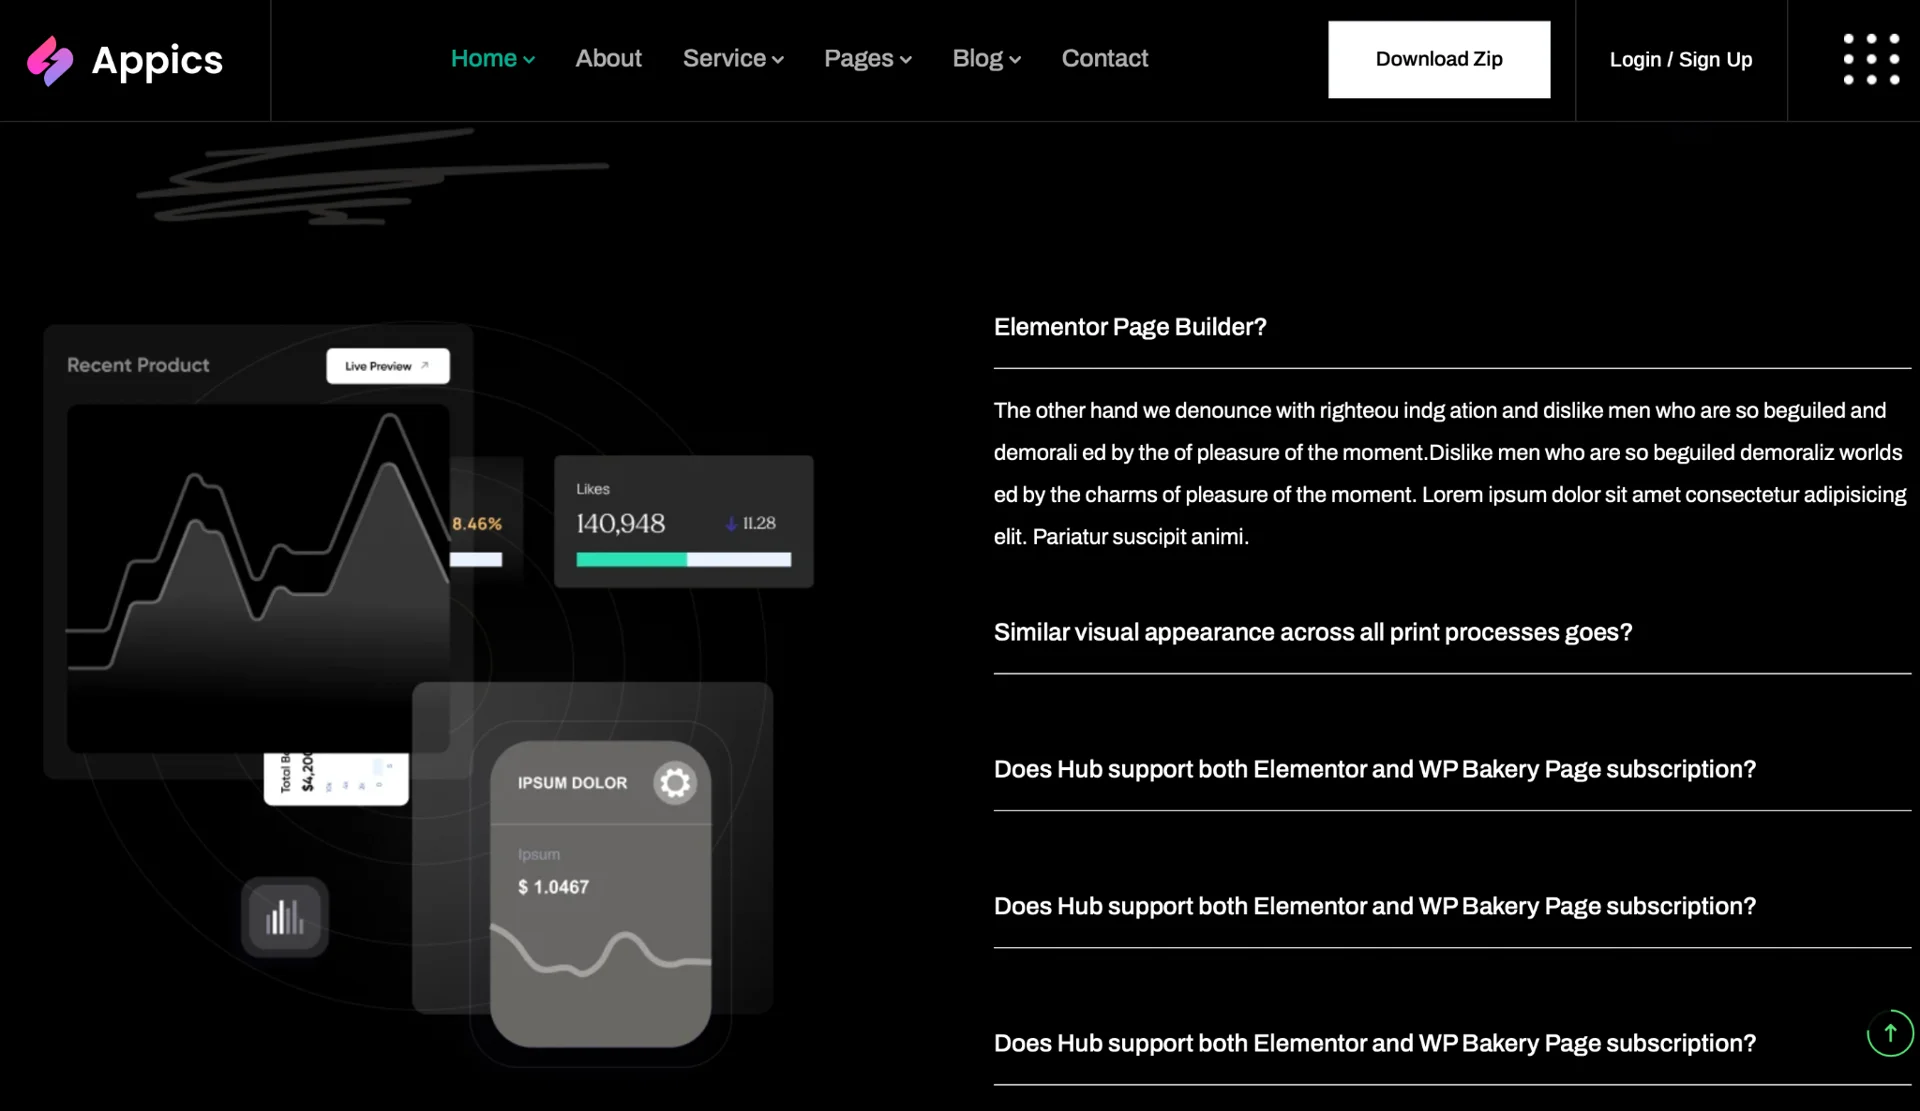This screenshot has height=1111, width=1920.
Task: Go to the About page
Action: point(608,59)
